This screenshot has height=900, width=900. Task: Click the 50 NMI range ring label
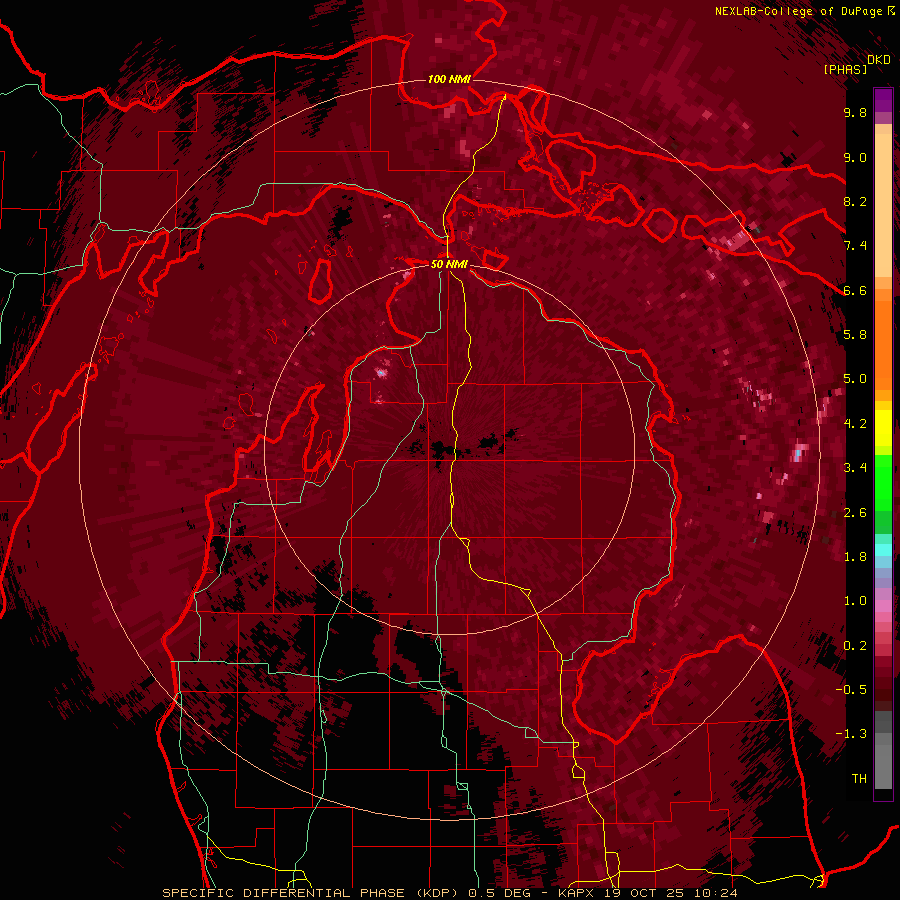tap(449, 264)
